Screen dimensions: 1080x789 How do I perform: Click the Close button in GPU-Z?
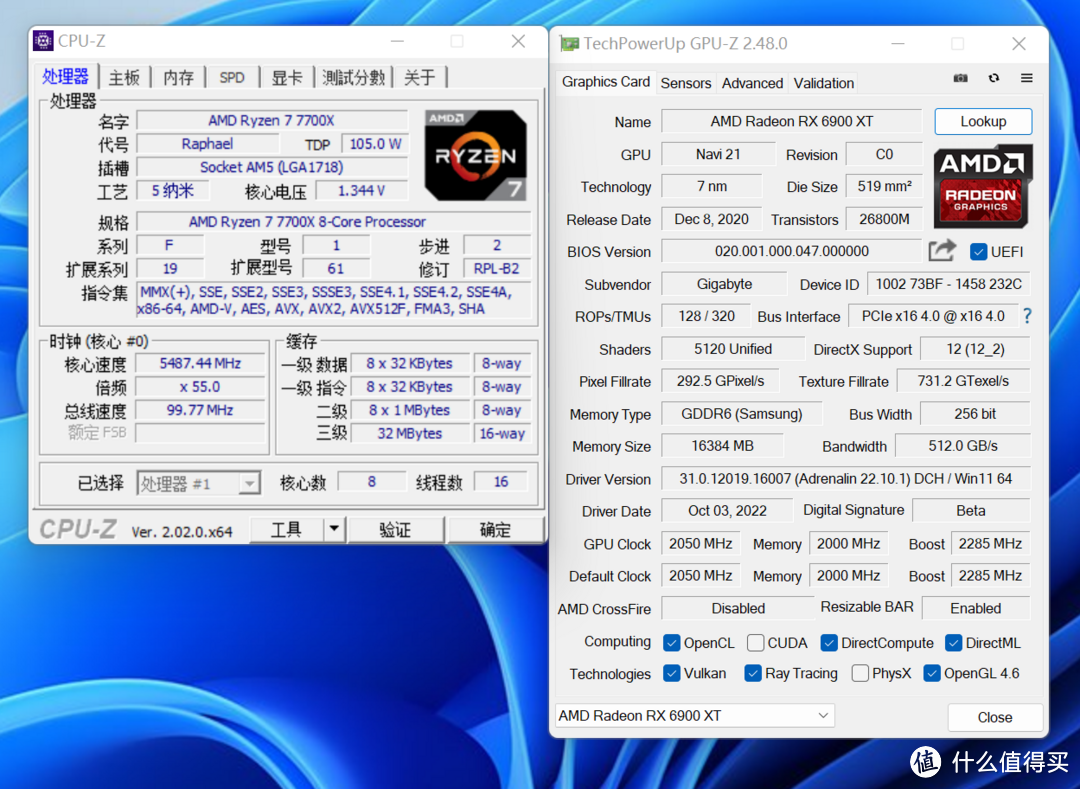(995, 717)
